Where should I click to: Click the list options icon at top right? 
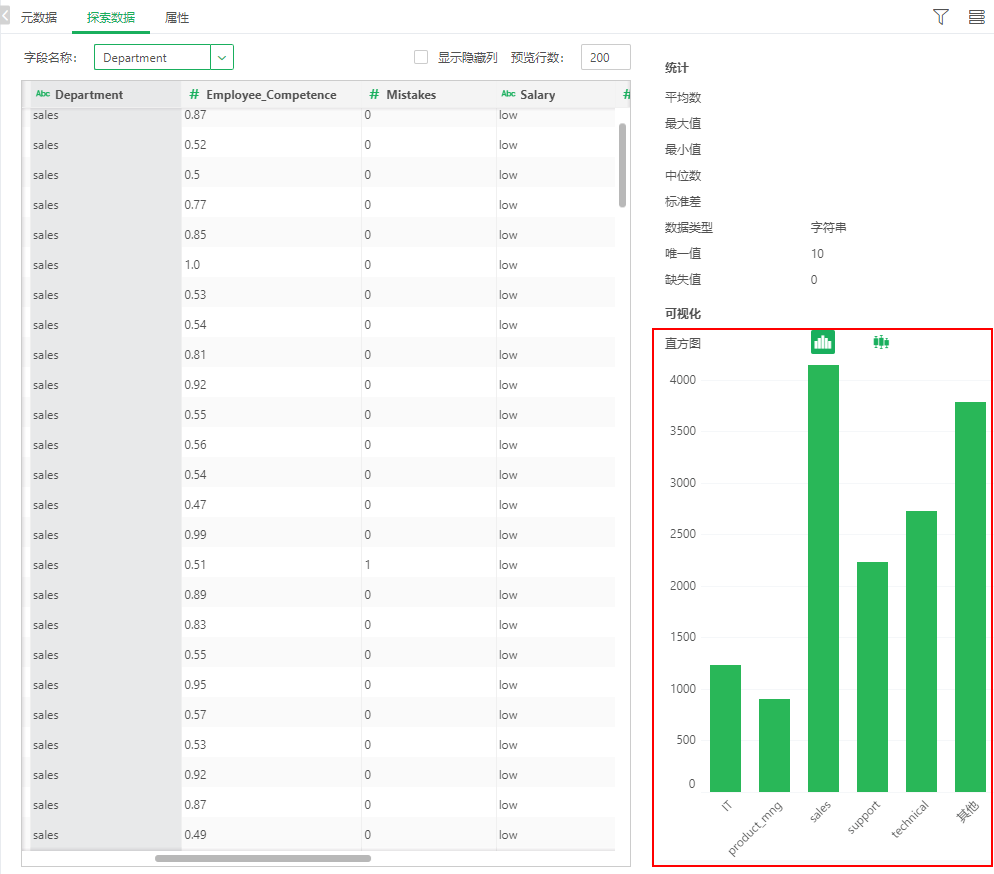[x=977, y=17]
